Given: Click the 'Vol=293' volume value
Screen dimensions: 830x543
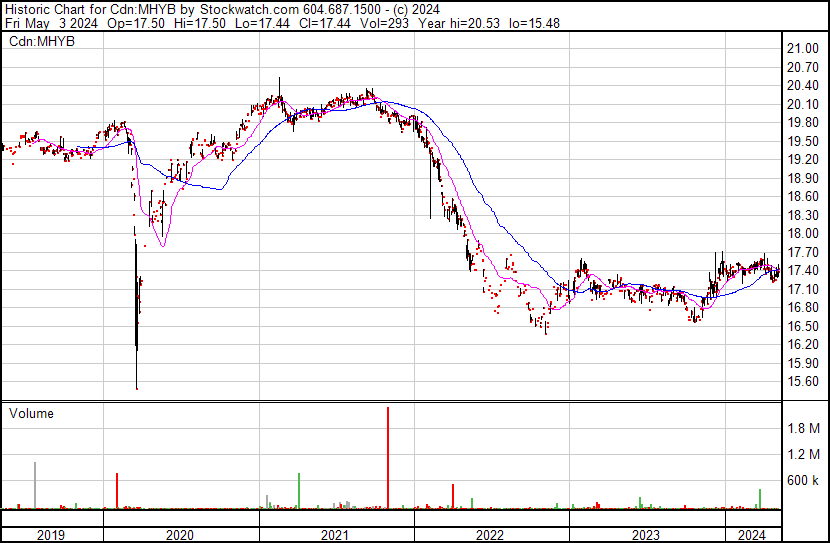Looking at the screenshot, I should (x=384, y=23).
